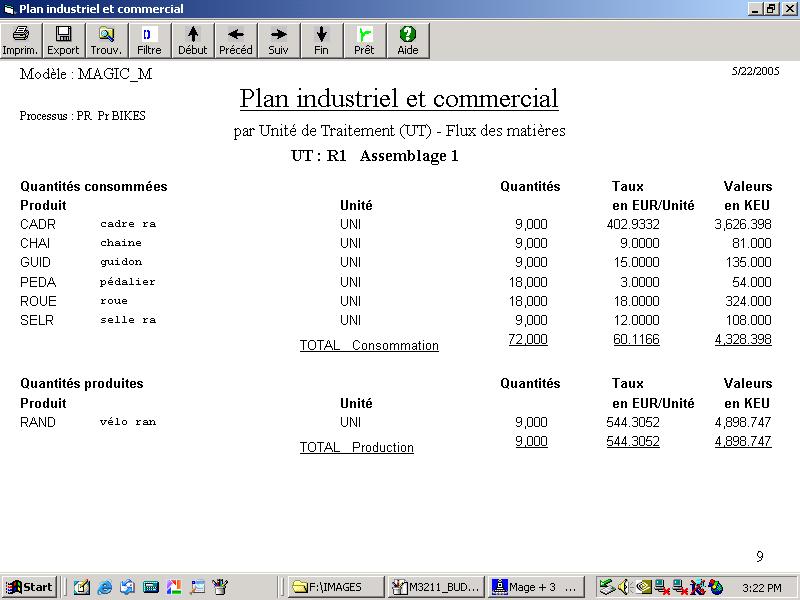
Task: Go to previous page with Précéd
Action: pyautogui.click(x=235, y=40)
